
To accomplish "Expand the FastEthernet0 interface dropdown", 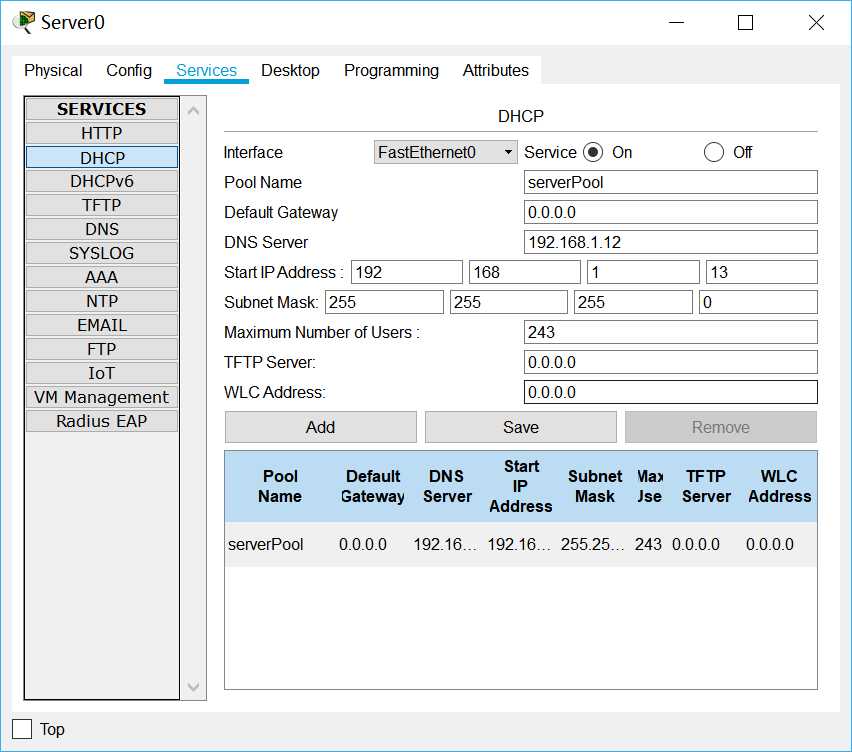I will [x=445, y=152].
